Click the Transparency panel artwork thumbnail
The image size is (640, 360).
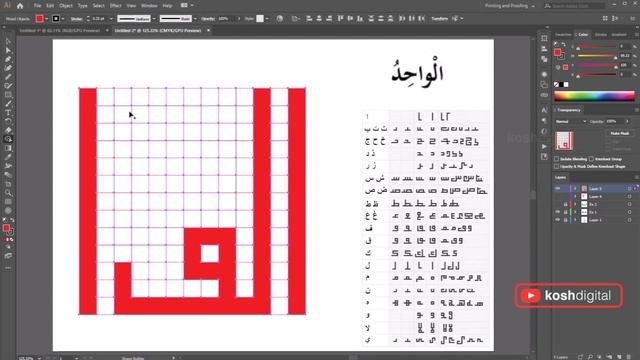[564, 141]
